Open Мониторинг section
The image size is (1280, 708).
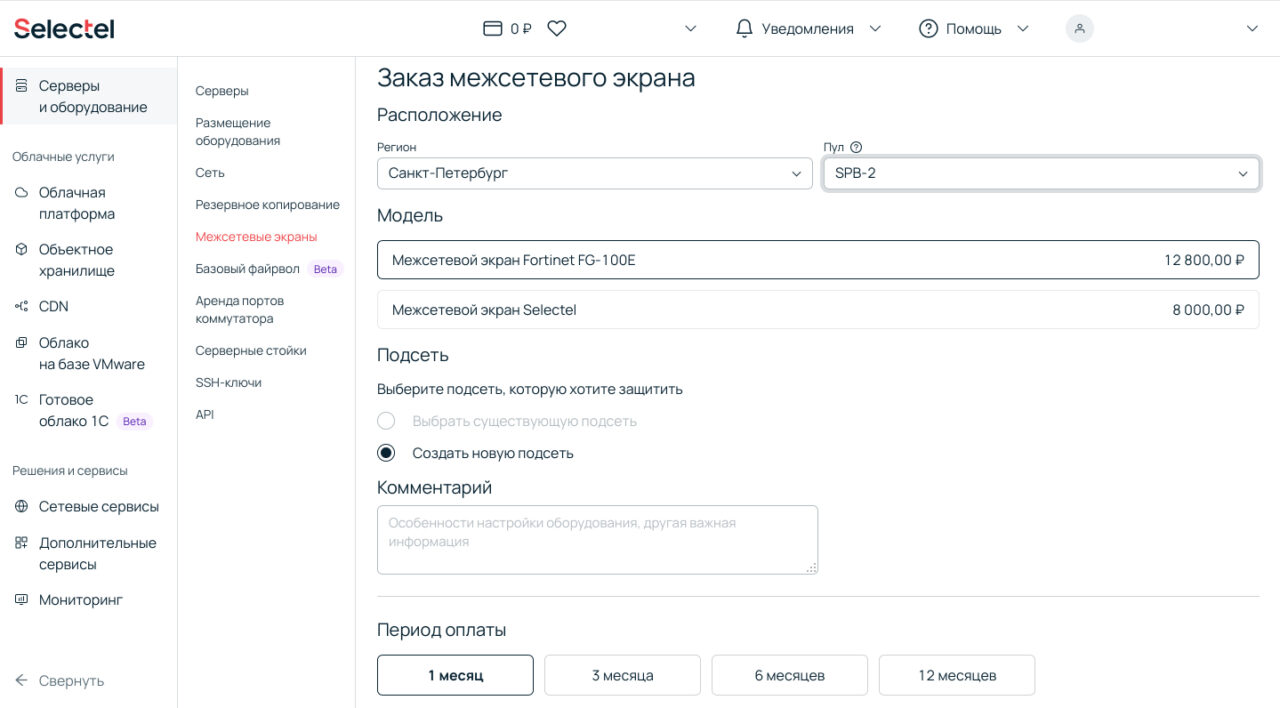(x=81, y=600)
